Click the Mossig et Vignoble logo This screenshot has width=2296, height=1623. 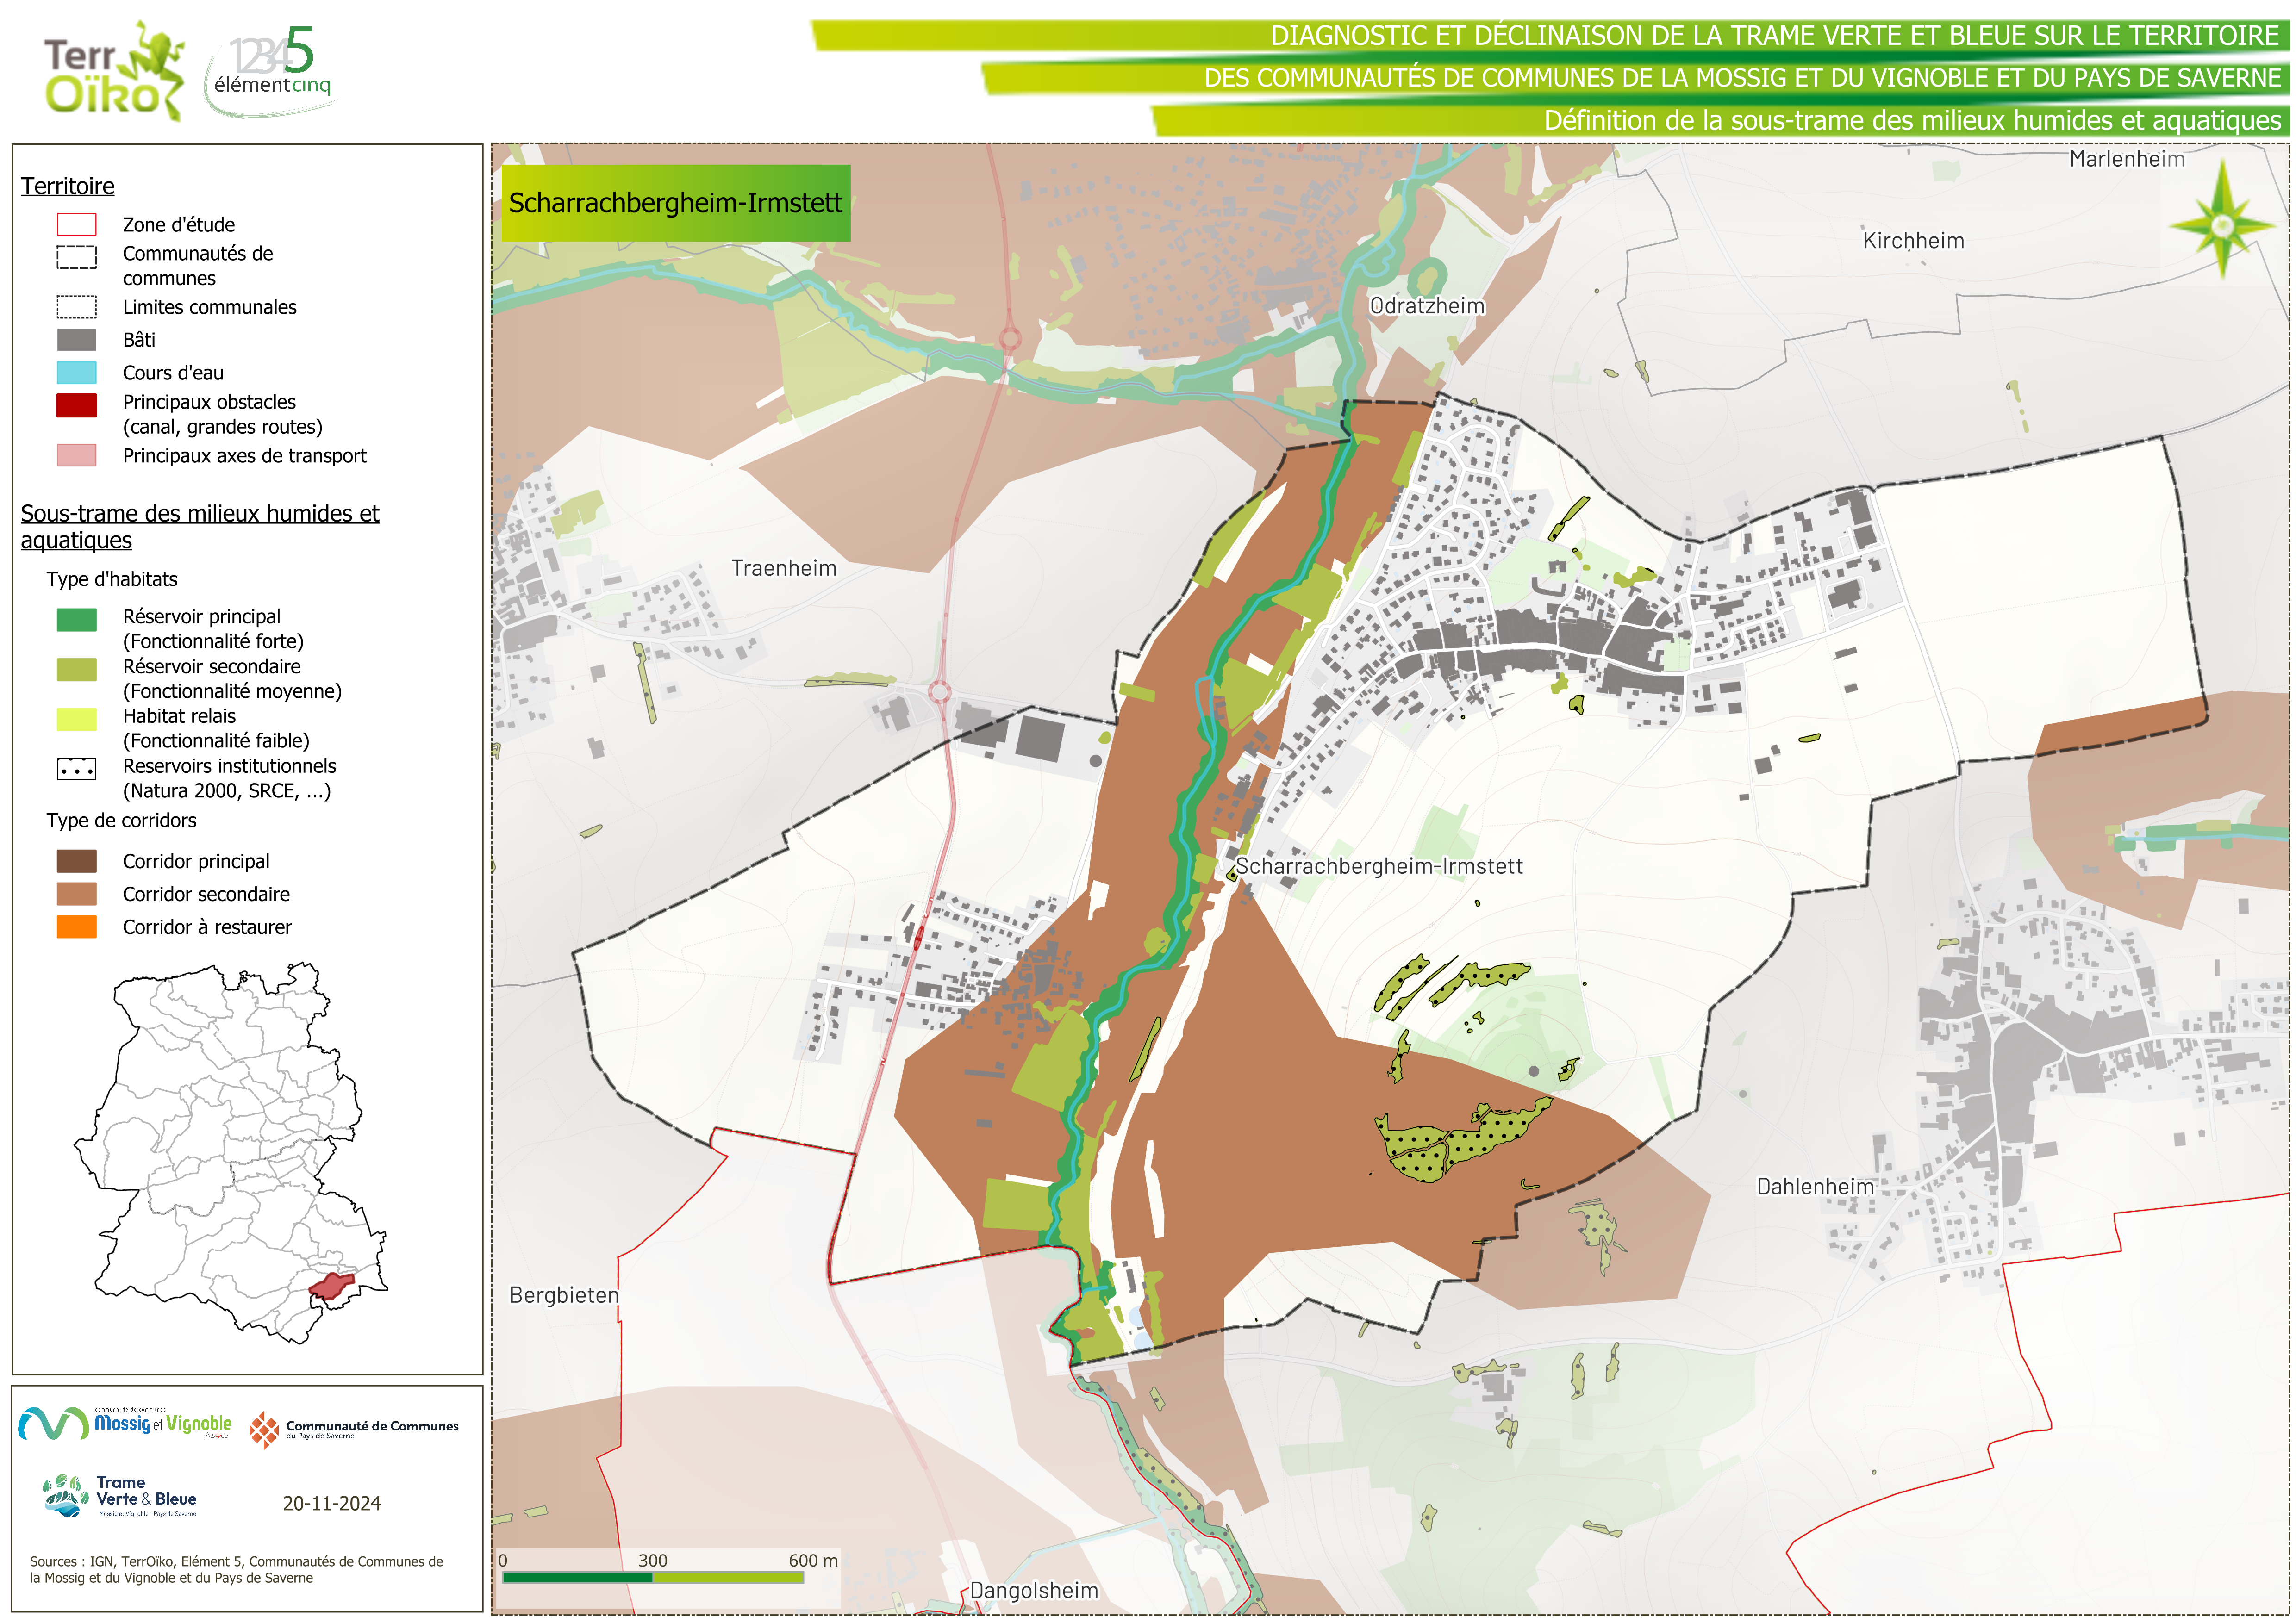(125, 1424)
